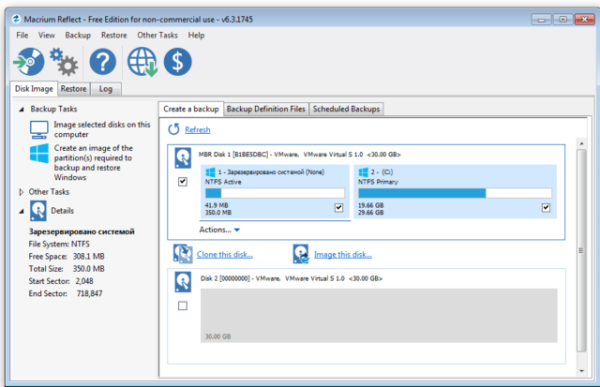Open the Help menu
The height and width of the screenshot is (387, 600).
pos(196,35)
